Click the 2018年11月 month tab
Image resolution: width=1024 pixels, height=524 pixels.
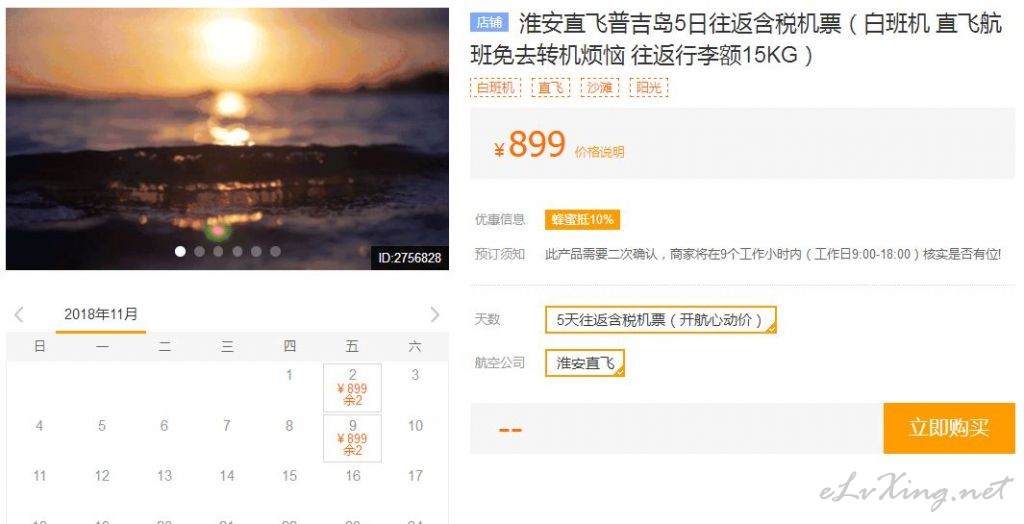[x=101, y=314]
